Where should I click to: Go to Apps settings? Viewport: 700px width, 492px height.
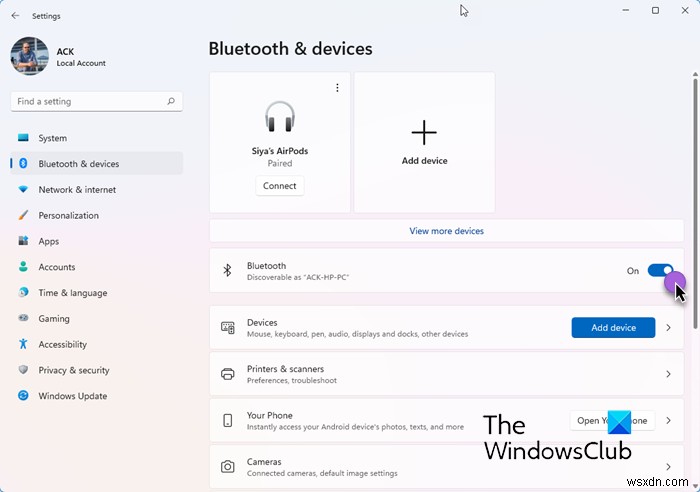(x=96, y=241)
